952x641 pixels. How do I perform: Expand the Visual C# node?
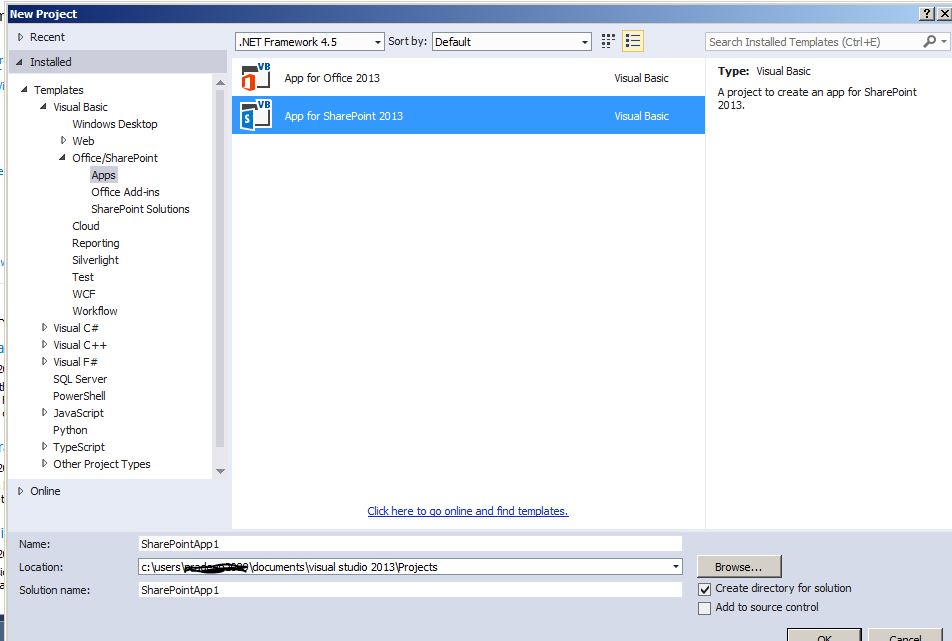click(x=44, y=327)
